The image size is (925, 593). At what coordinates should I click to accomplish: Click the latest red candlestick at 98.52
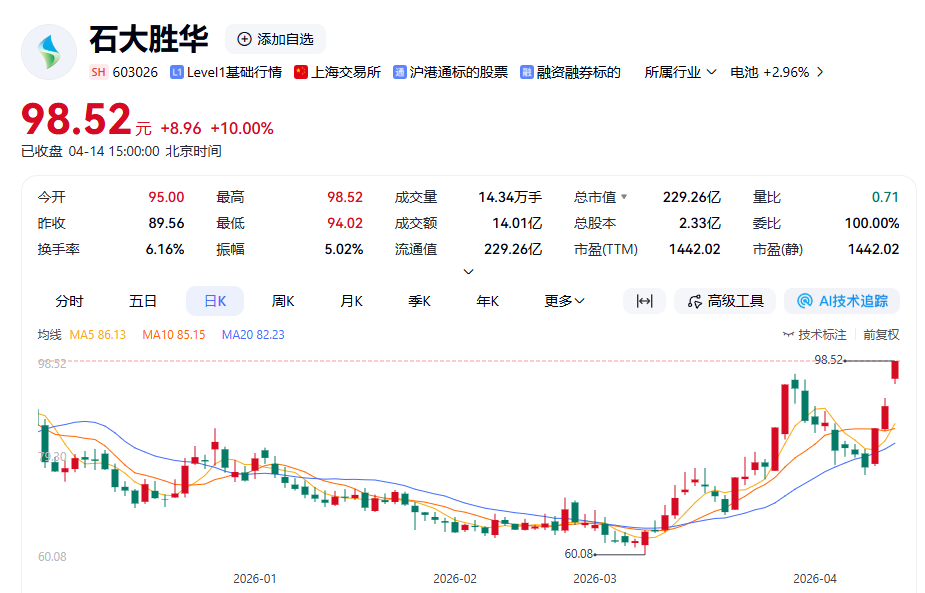pos(896,370)
